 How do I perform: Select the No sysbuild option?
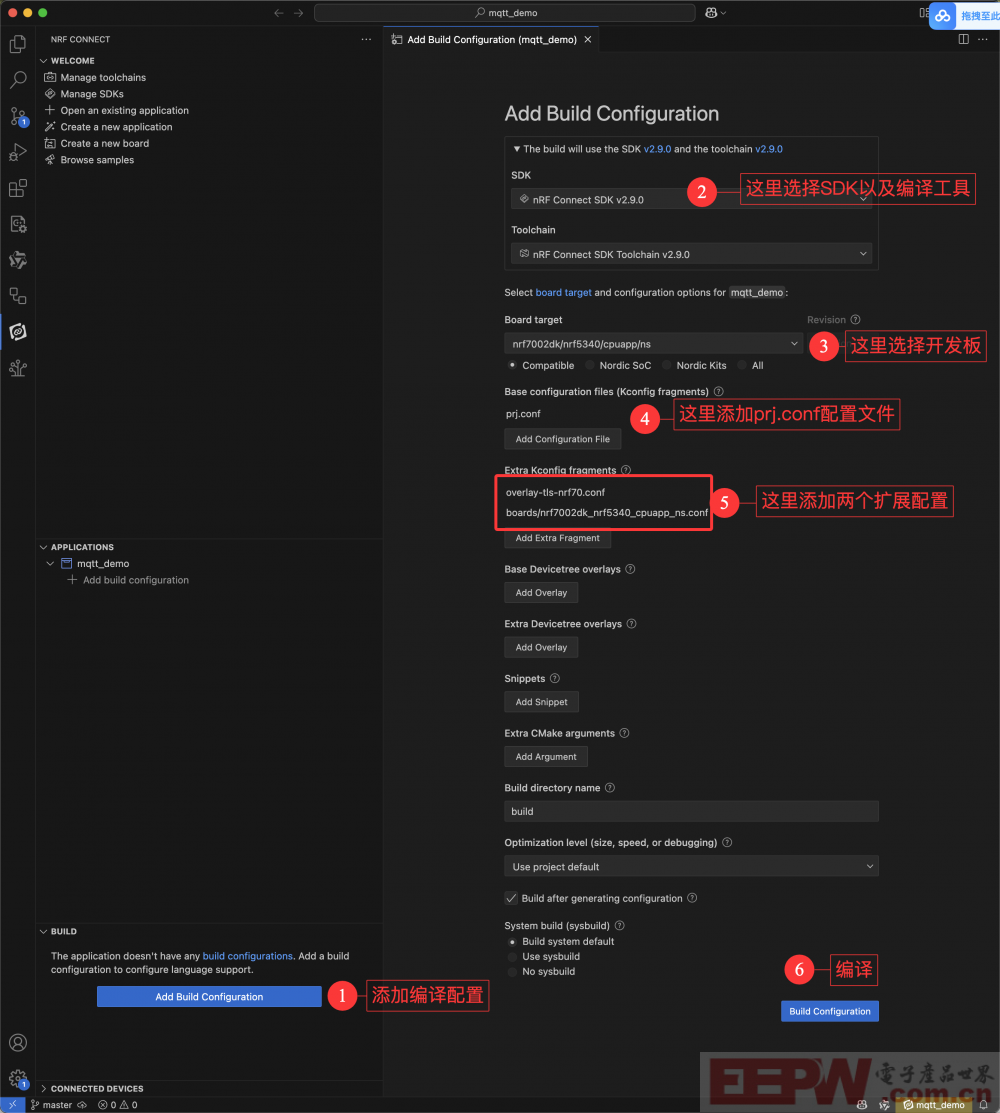click(512, 971)
